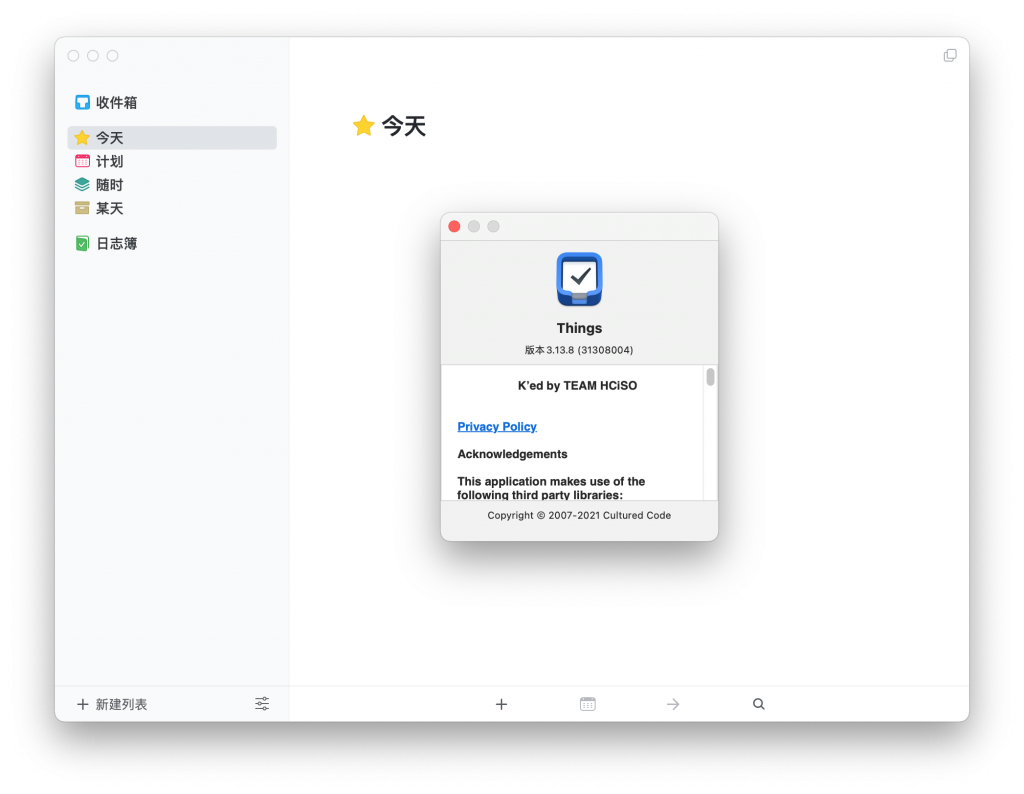Screen dimensions: 1024x794
Task: Click the calendar icon in the bottom toolbar
Action: point(588,704)
